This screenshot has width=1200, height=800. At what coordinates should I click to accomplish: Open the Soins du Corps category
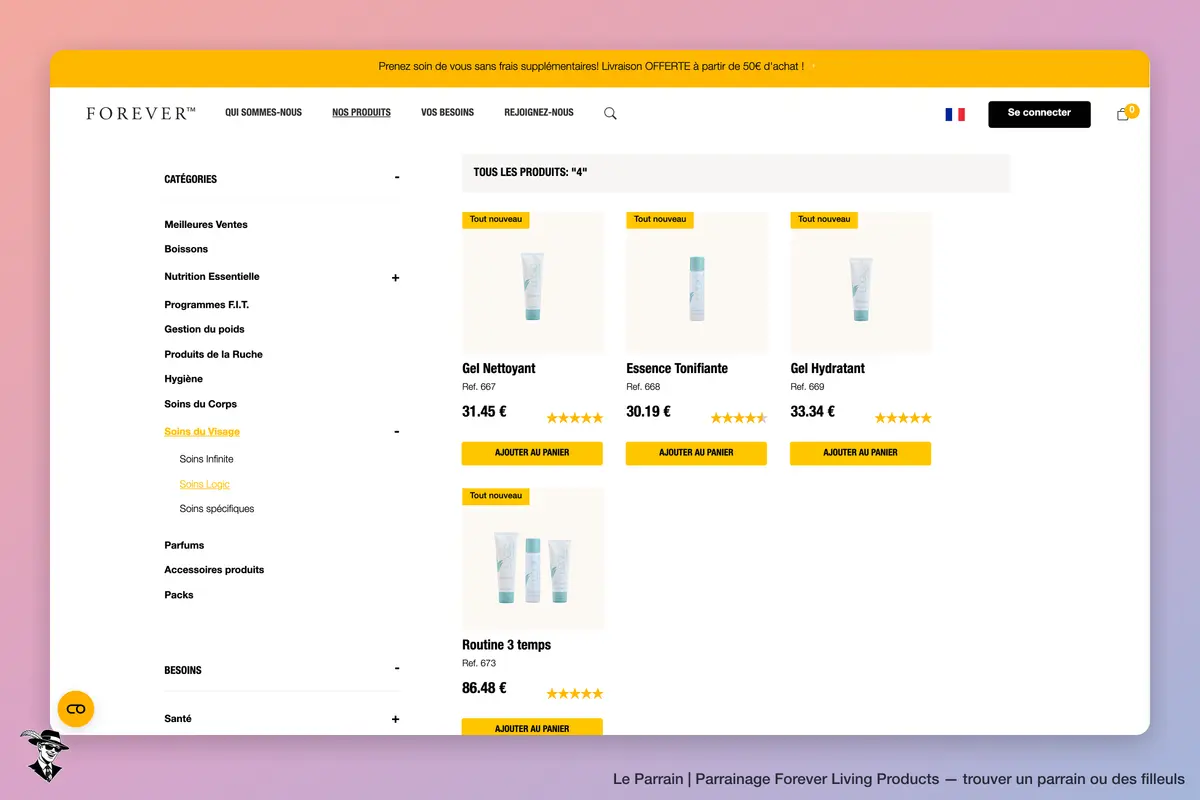coord(200,404)
